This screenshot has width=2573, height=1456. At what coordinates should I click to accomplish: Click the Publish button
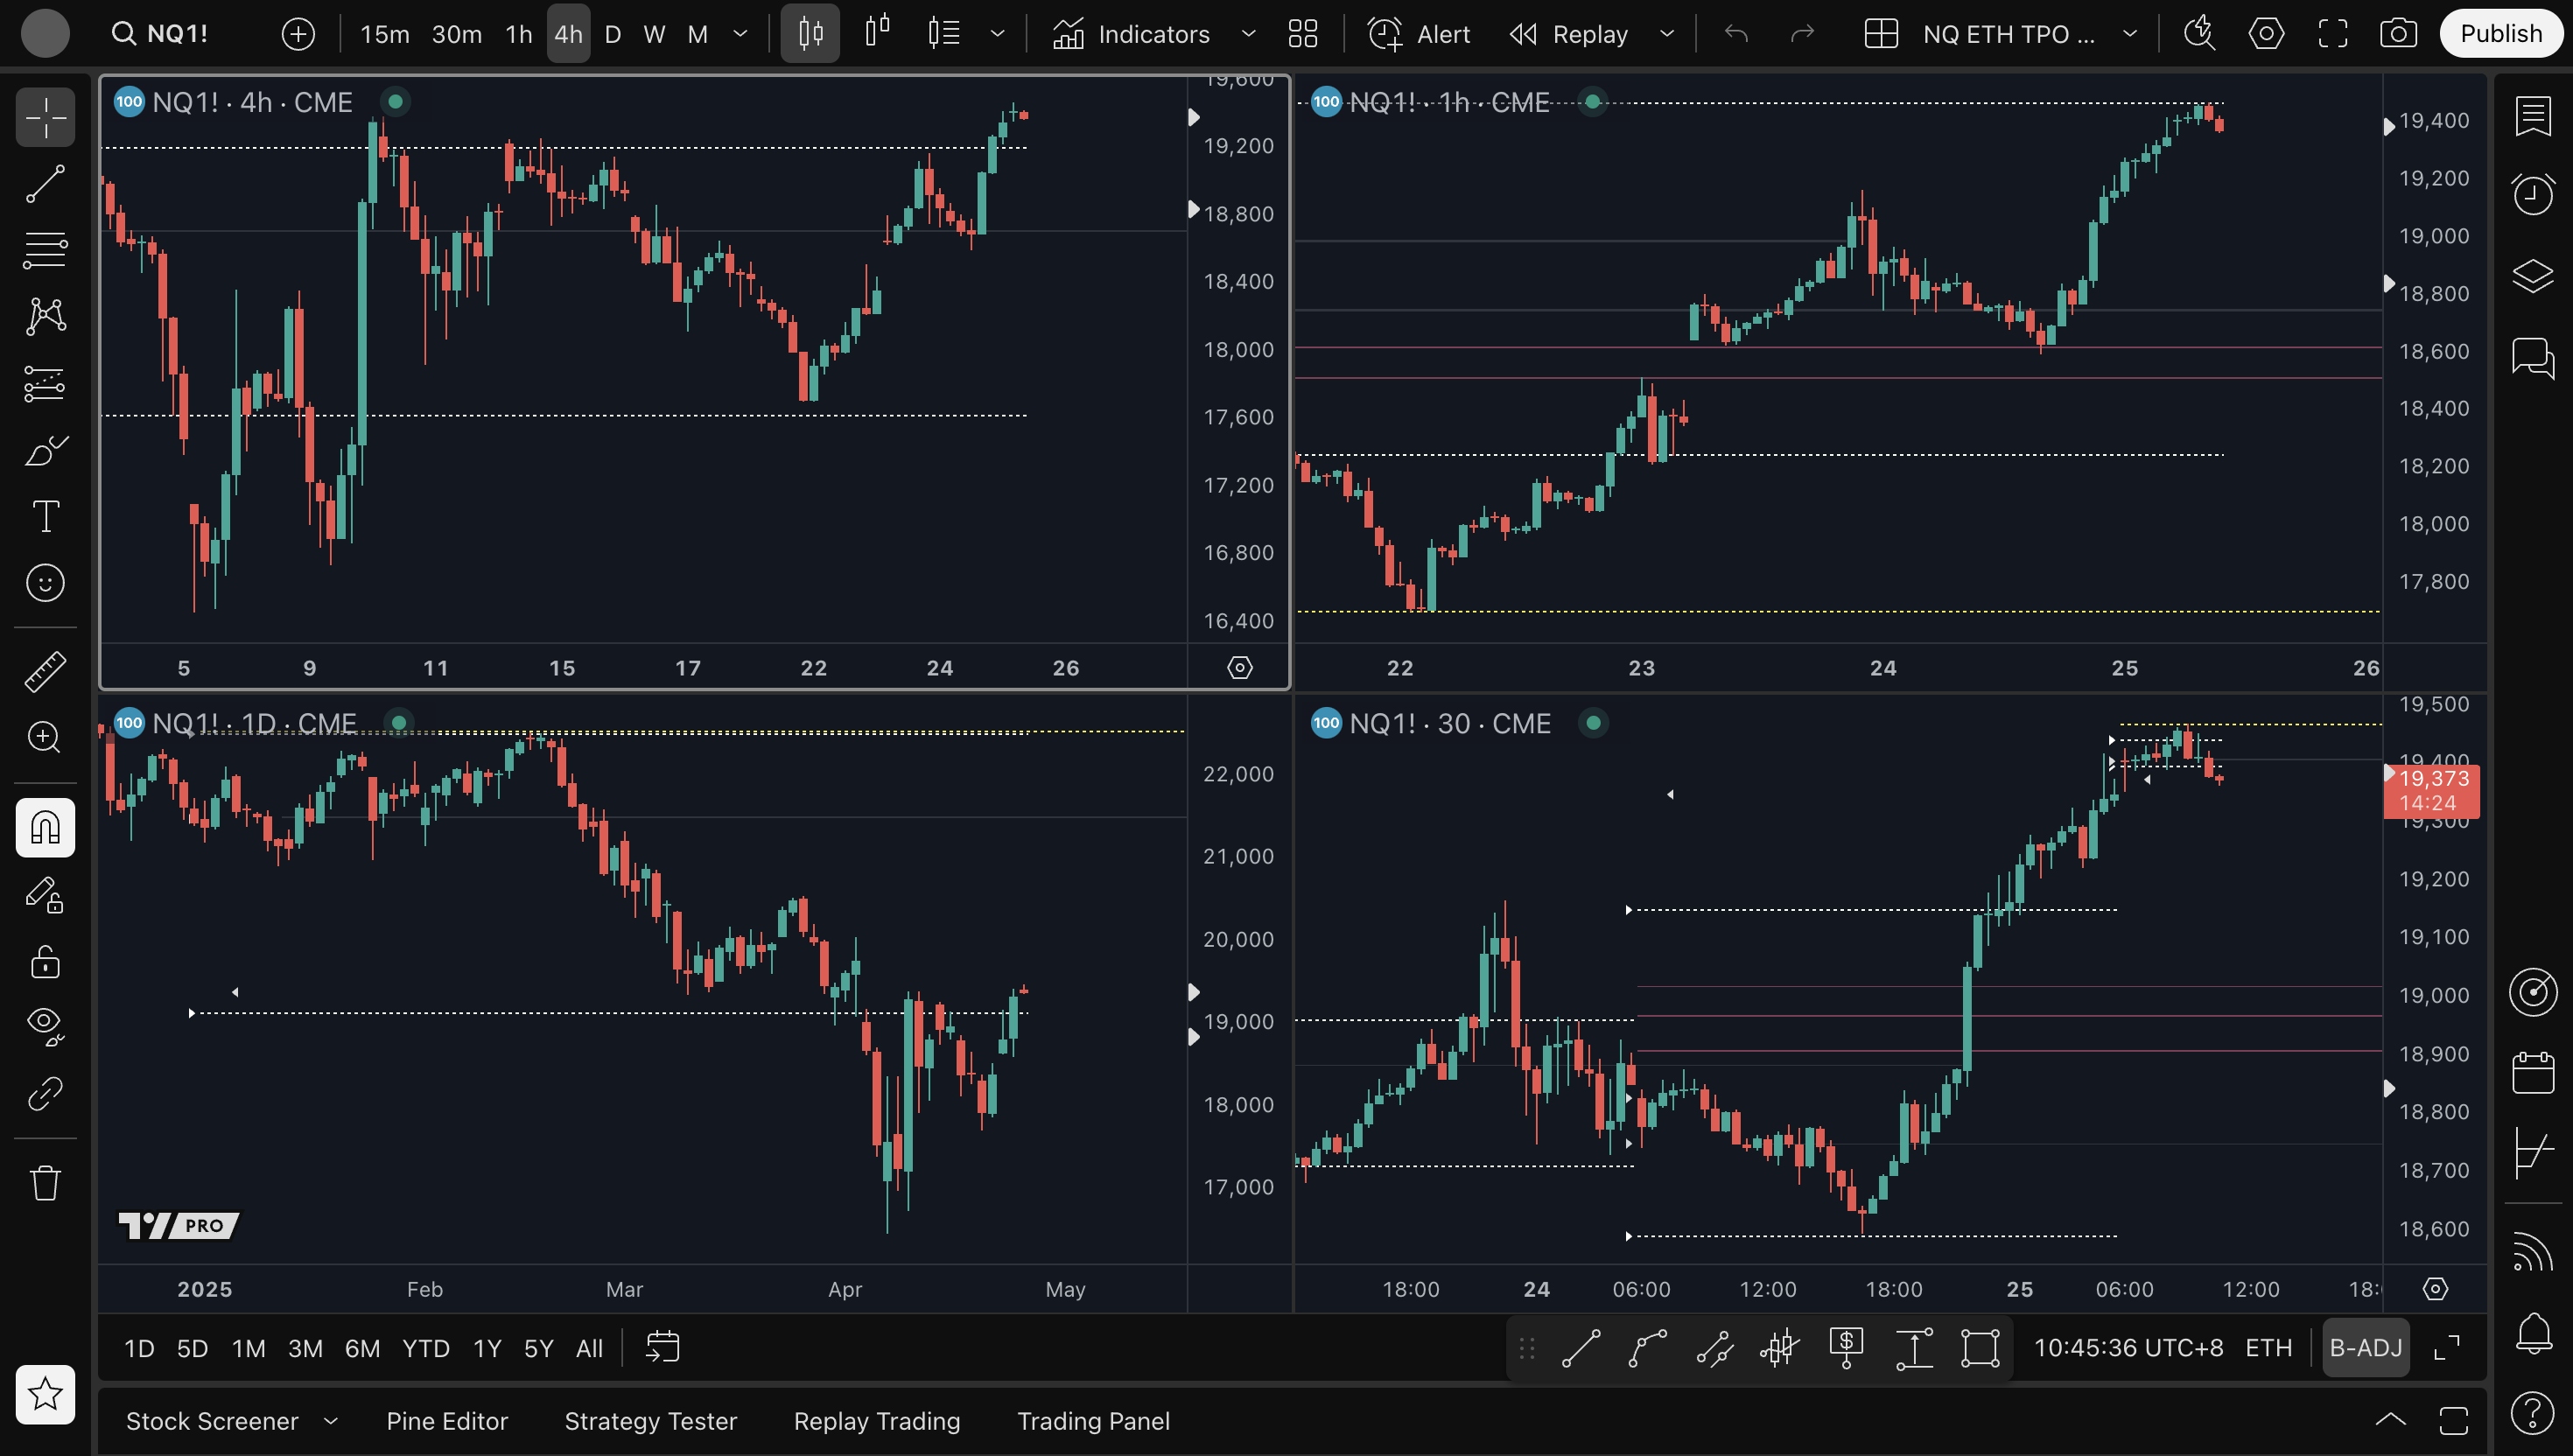pyautogui.click(x=2500, y=34)
